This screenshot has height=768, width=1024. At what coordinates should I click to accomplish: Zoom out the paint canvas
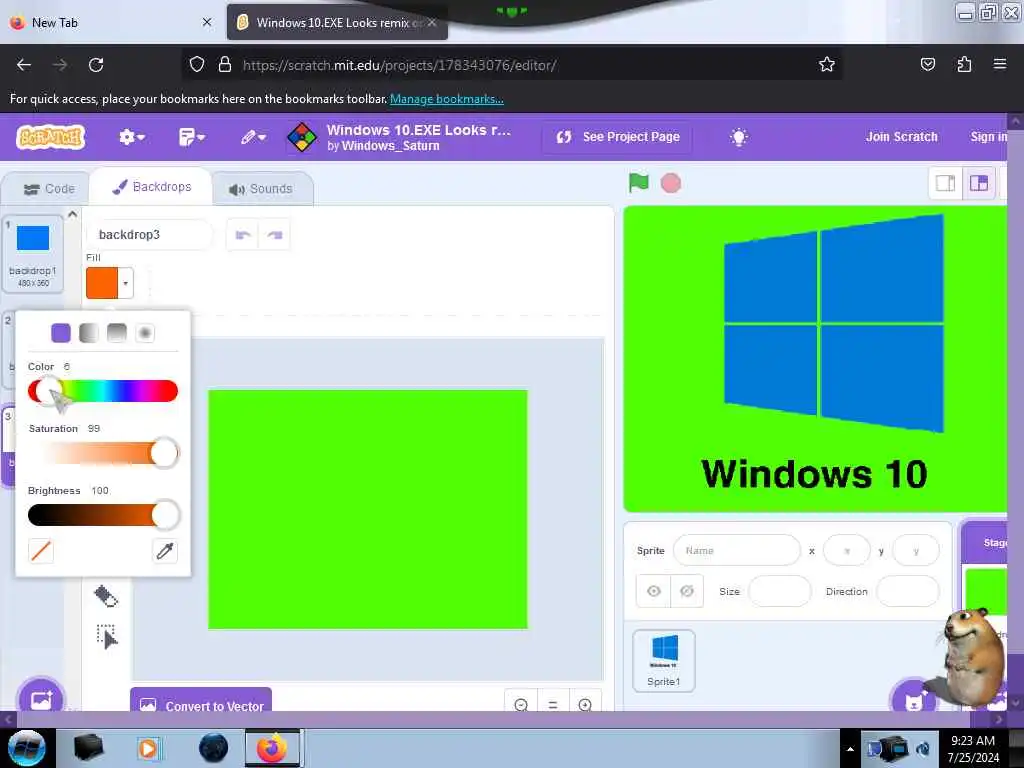coord(521,705)
